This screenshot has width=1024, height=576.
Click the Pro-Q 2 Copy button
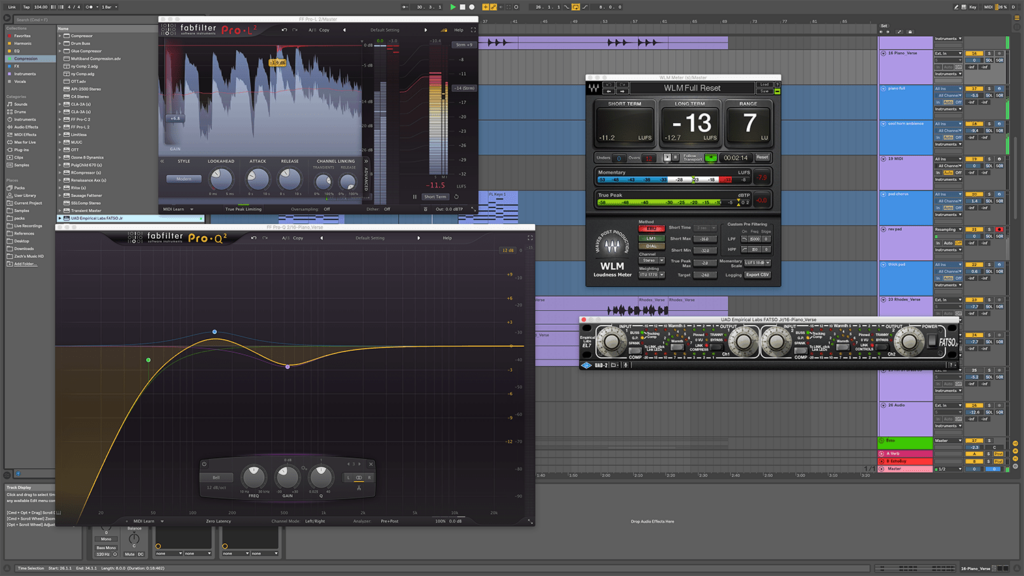point(298,238)
